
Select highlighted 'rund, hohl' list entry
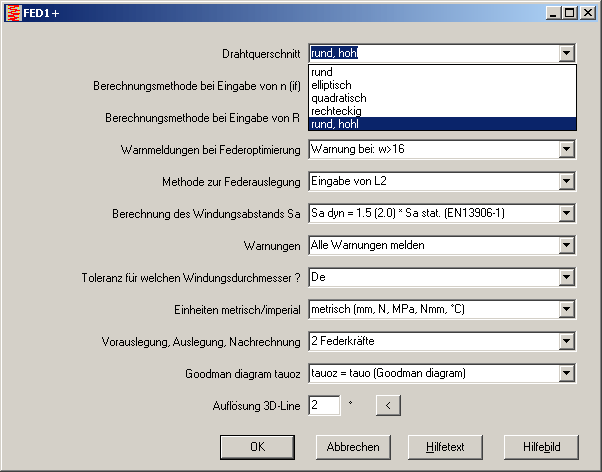coord(335,124)
